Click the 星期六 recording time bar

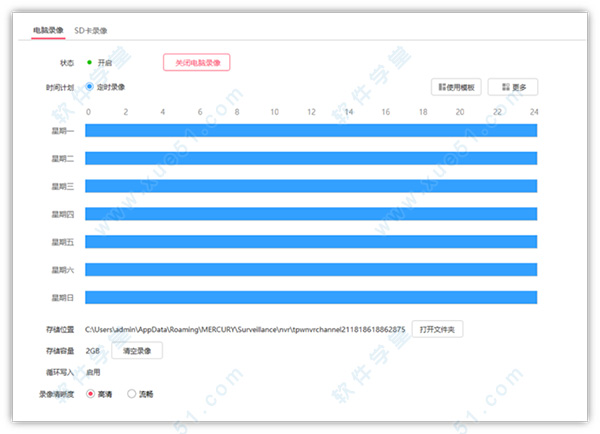311,269
